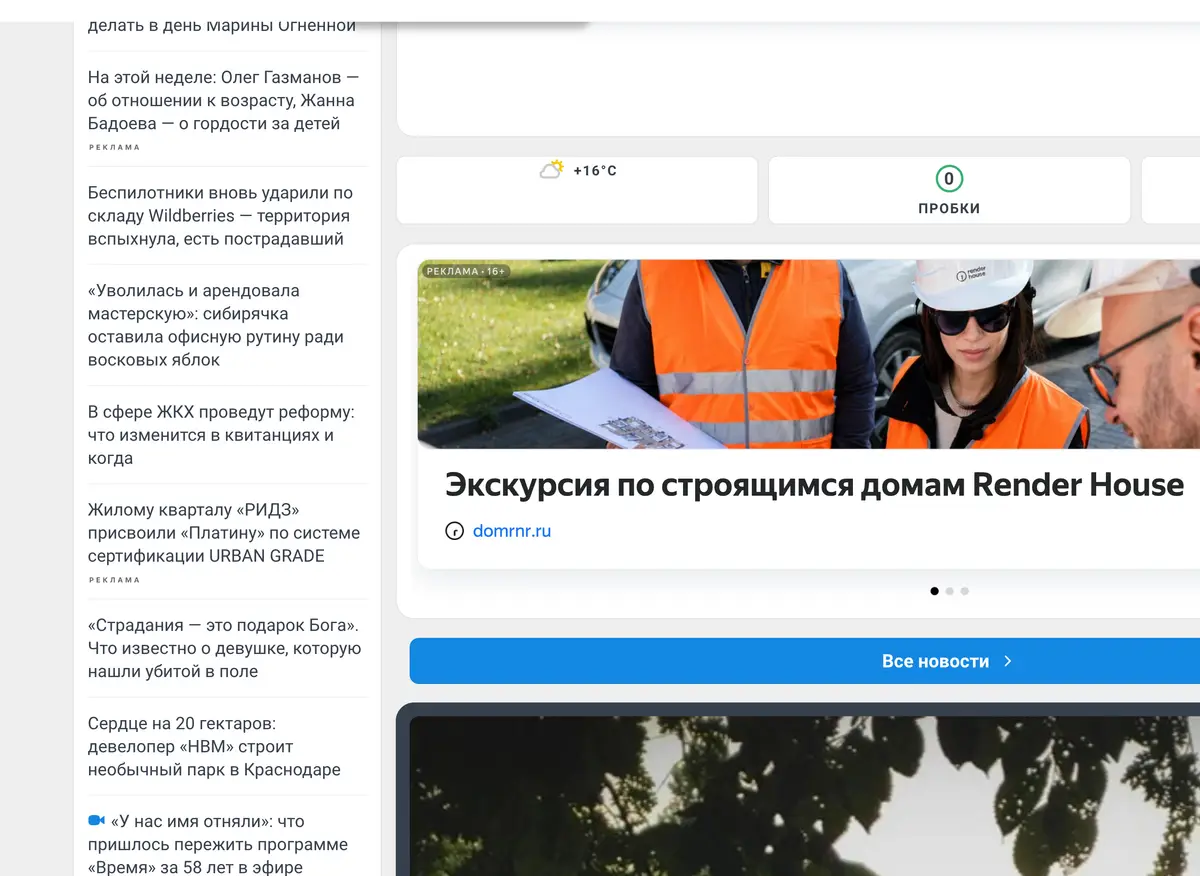Read the Wildberries drone strike story
The width and height of the screenshot is (1200, 876).
click(221, 216)
